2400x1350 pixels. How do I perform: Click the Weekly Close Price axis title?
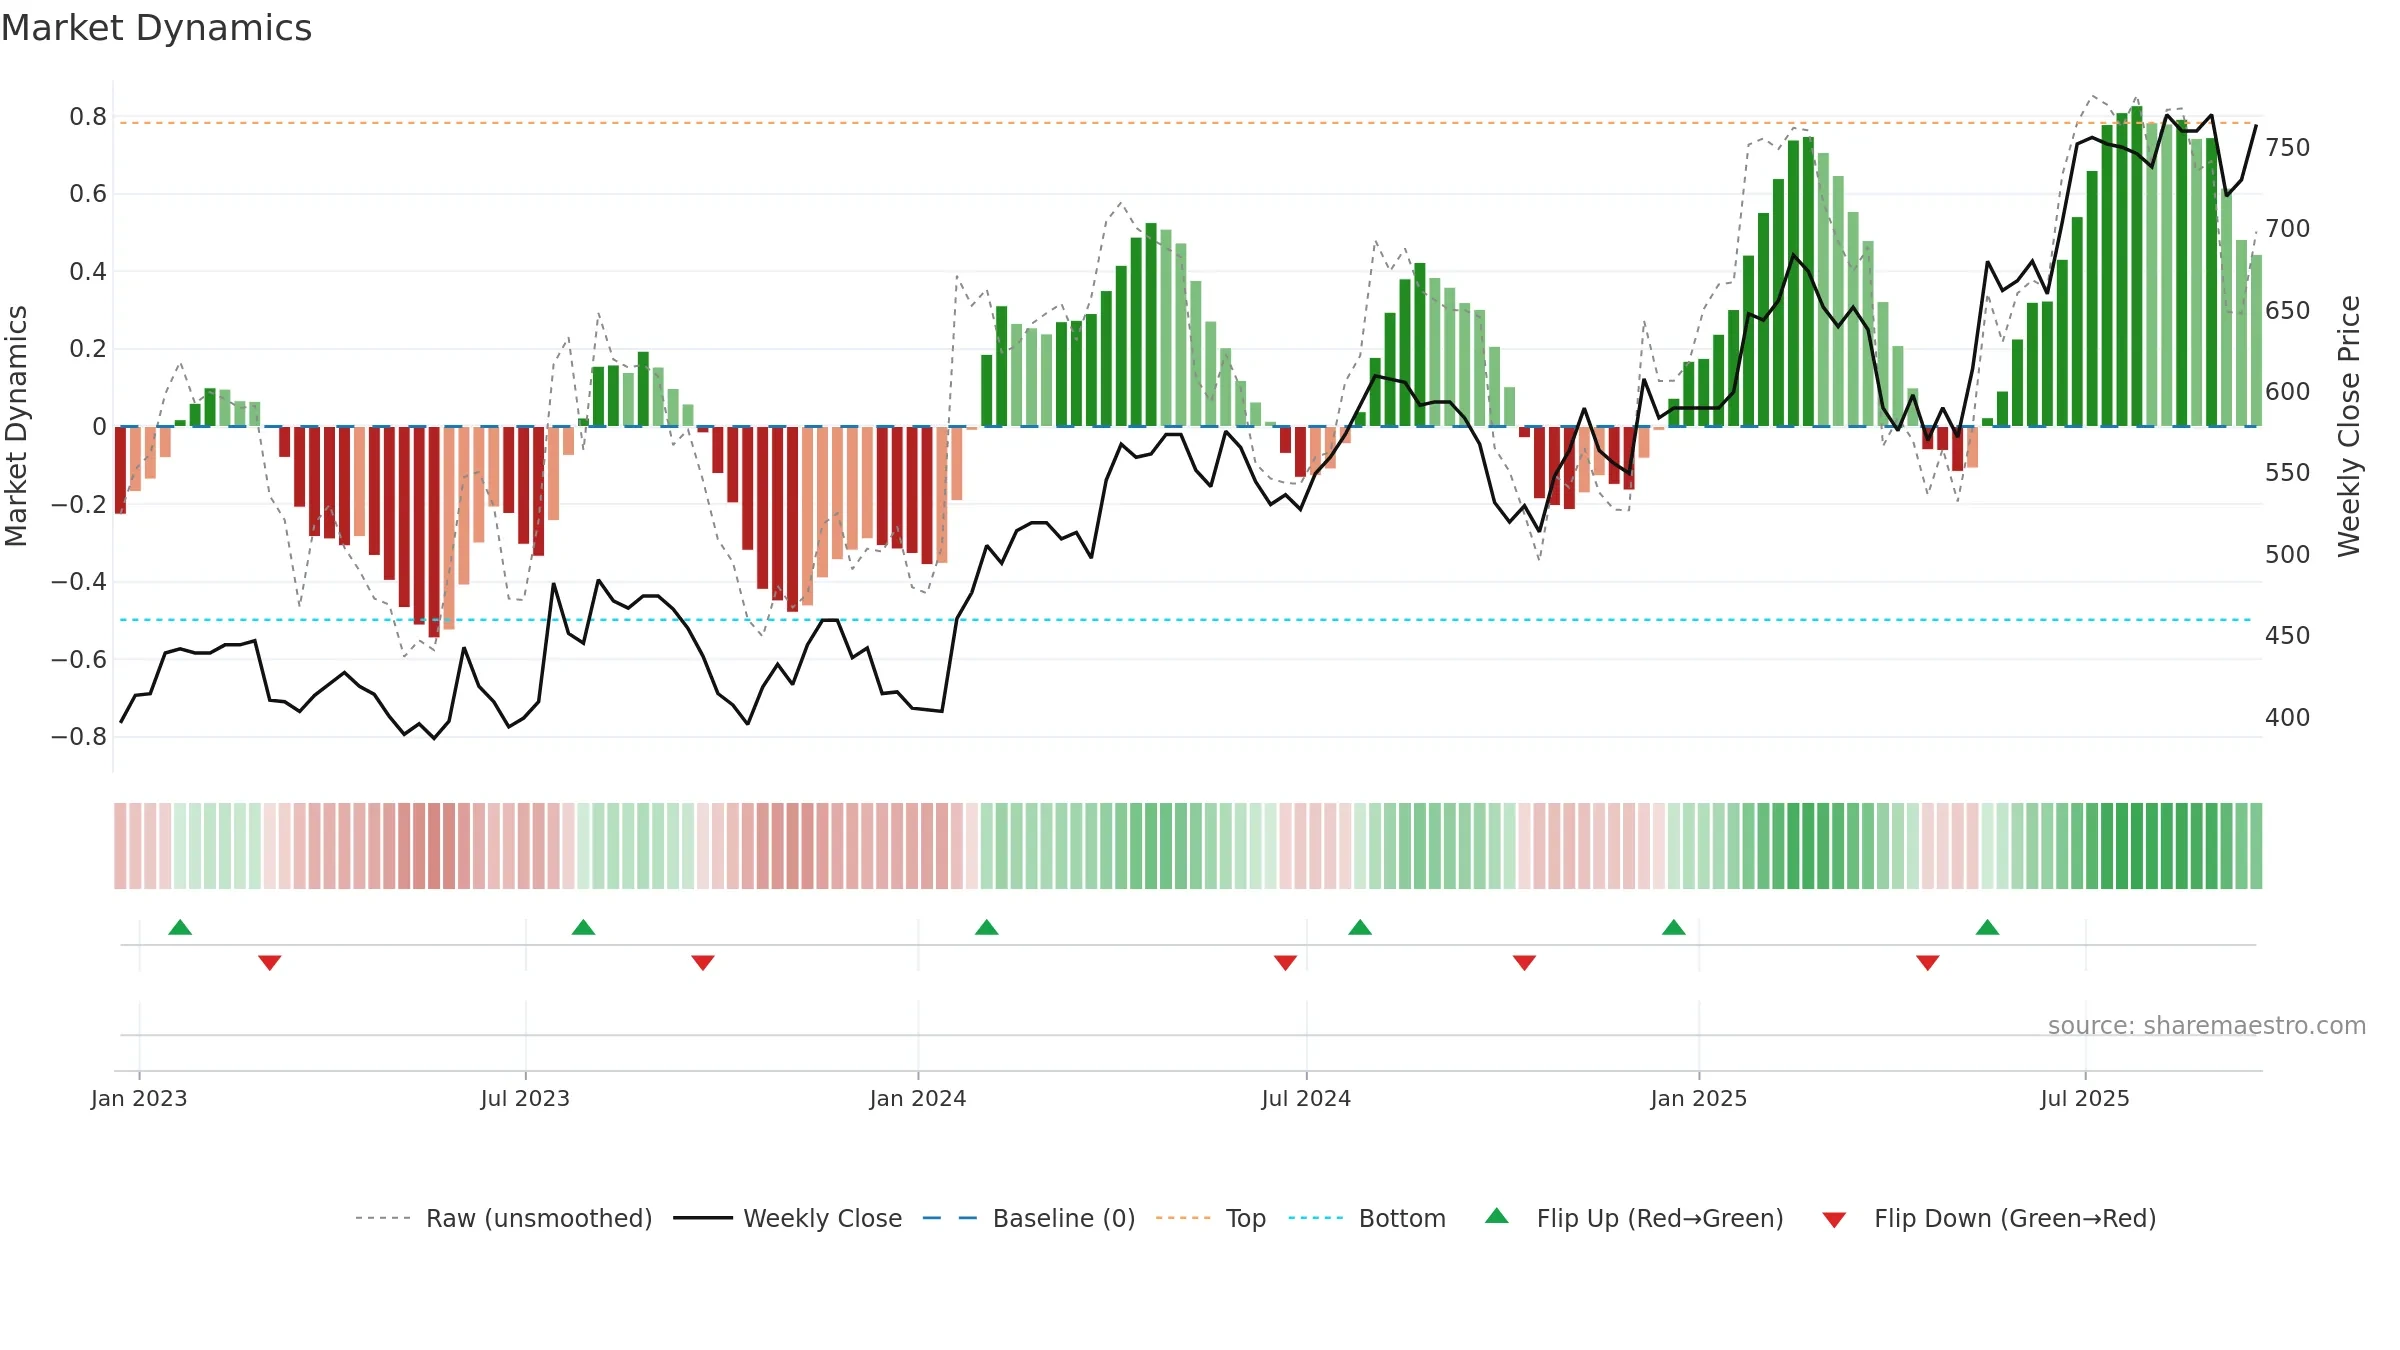coord(2349,426)
